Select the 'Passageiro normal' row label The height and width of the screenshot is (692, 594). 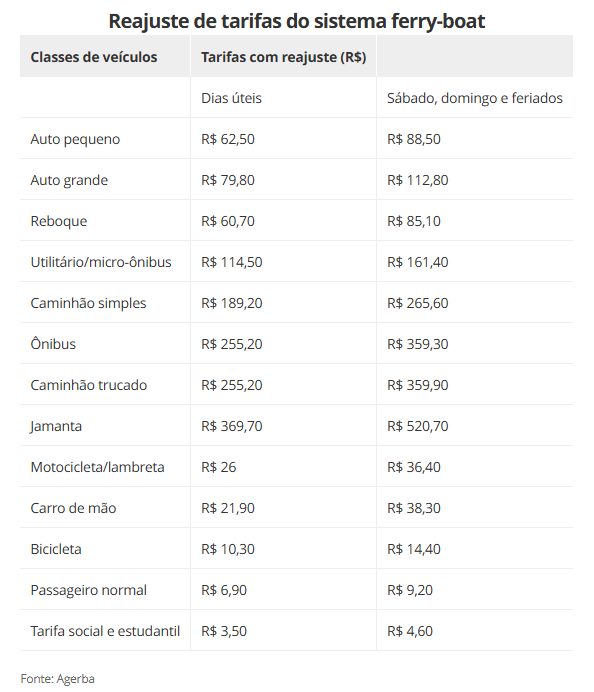click(88, 590)
